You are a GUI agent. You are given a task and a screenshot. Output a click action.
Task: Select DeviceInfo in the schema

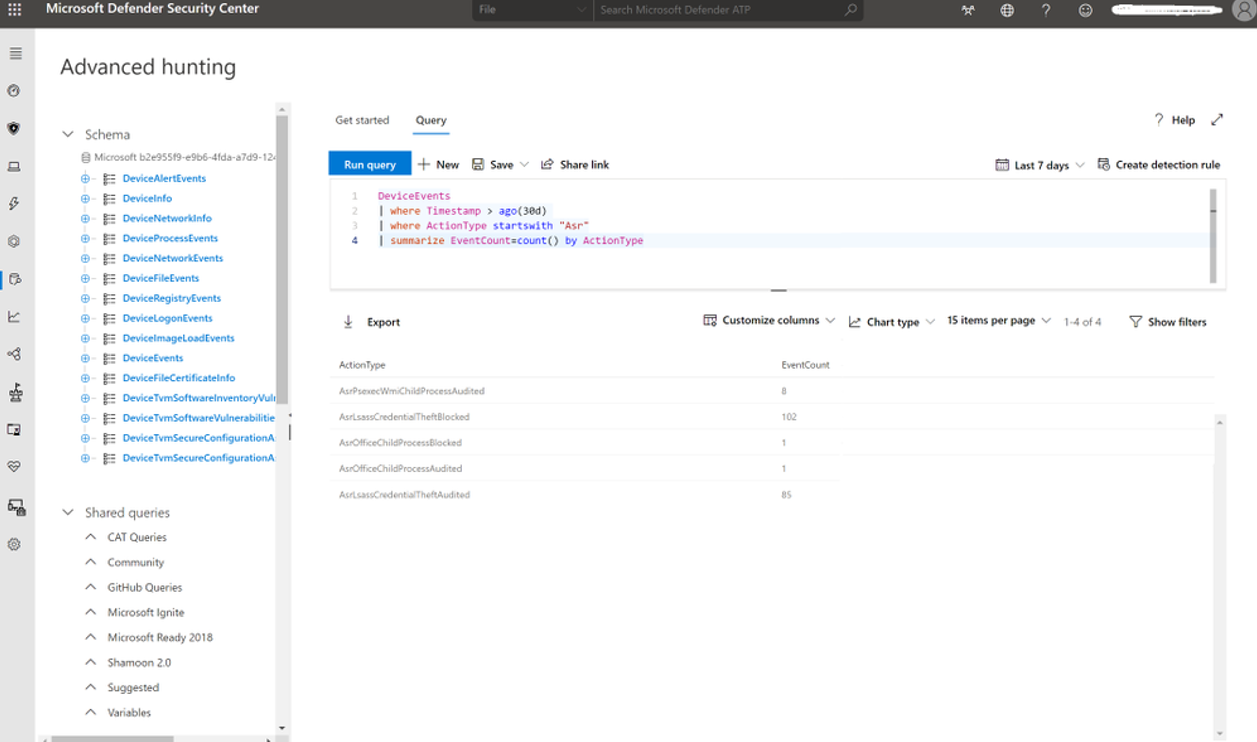(x=147, y=198)
